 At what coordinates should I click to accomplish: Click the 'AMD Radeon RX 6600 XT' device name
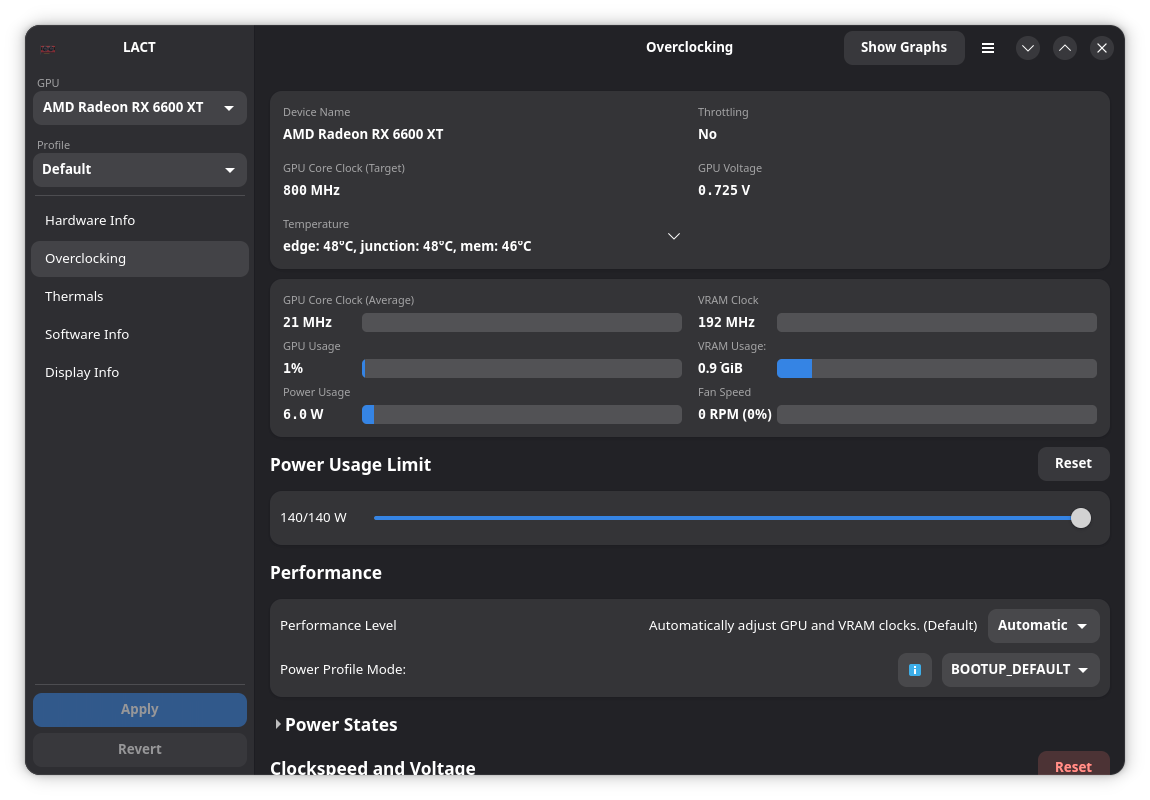363,134
